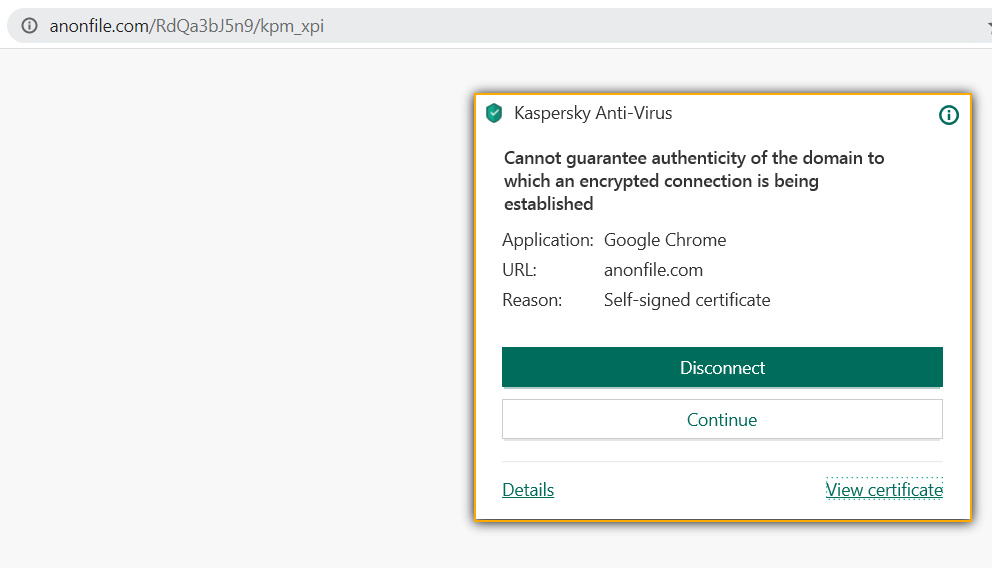Viewport: 1000px width, 568px height.
Task: Click blank page area left of popup
Action: coord(236,306)
